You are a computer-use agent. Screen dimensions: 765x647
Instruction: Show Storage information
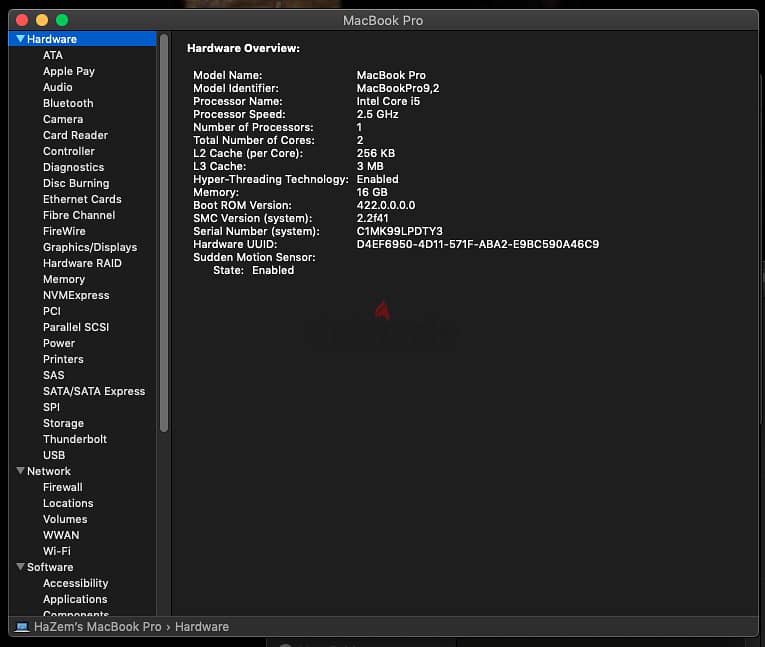(x=63, y=423)
